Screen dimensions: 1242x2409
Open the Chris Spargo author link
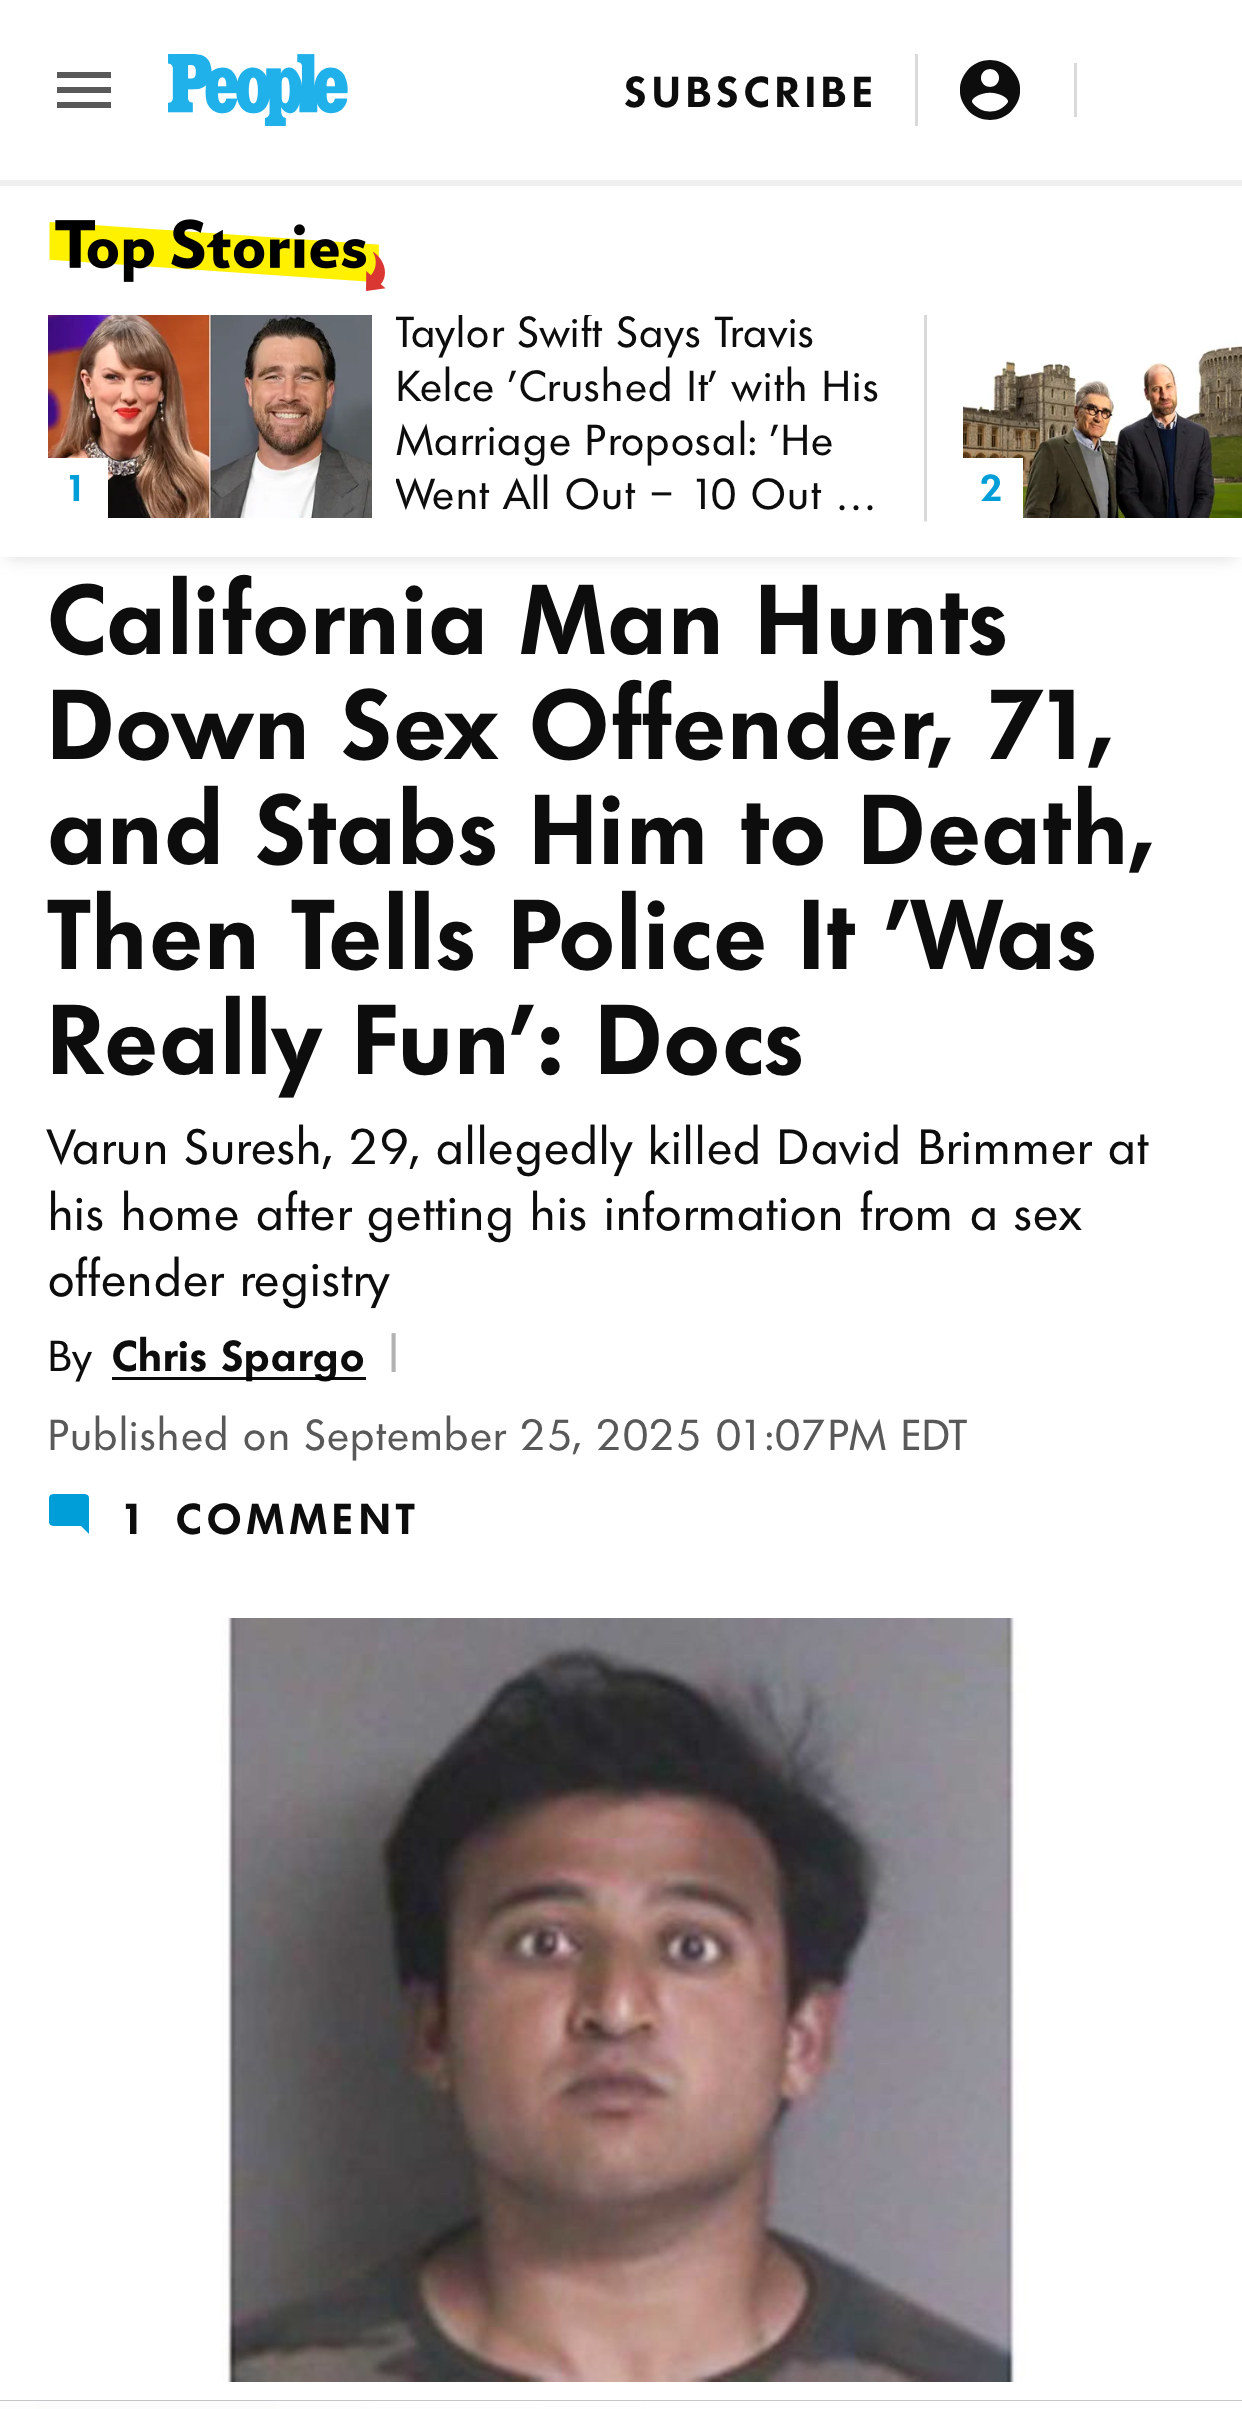click(238, 1357)
